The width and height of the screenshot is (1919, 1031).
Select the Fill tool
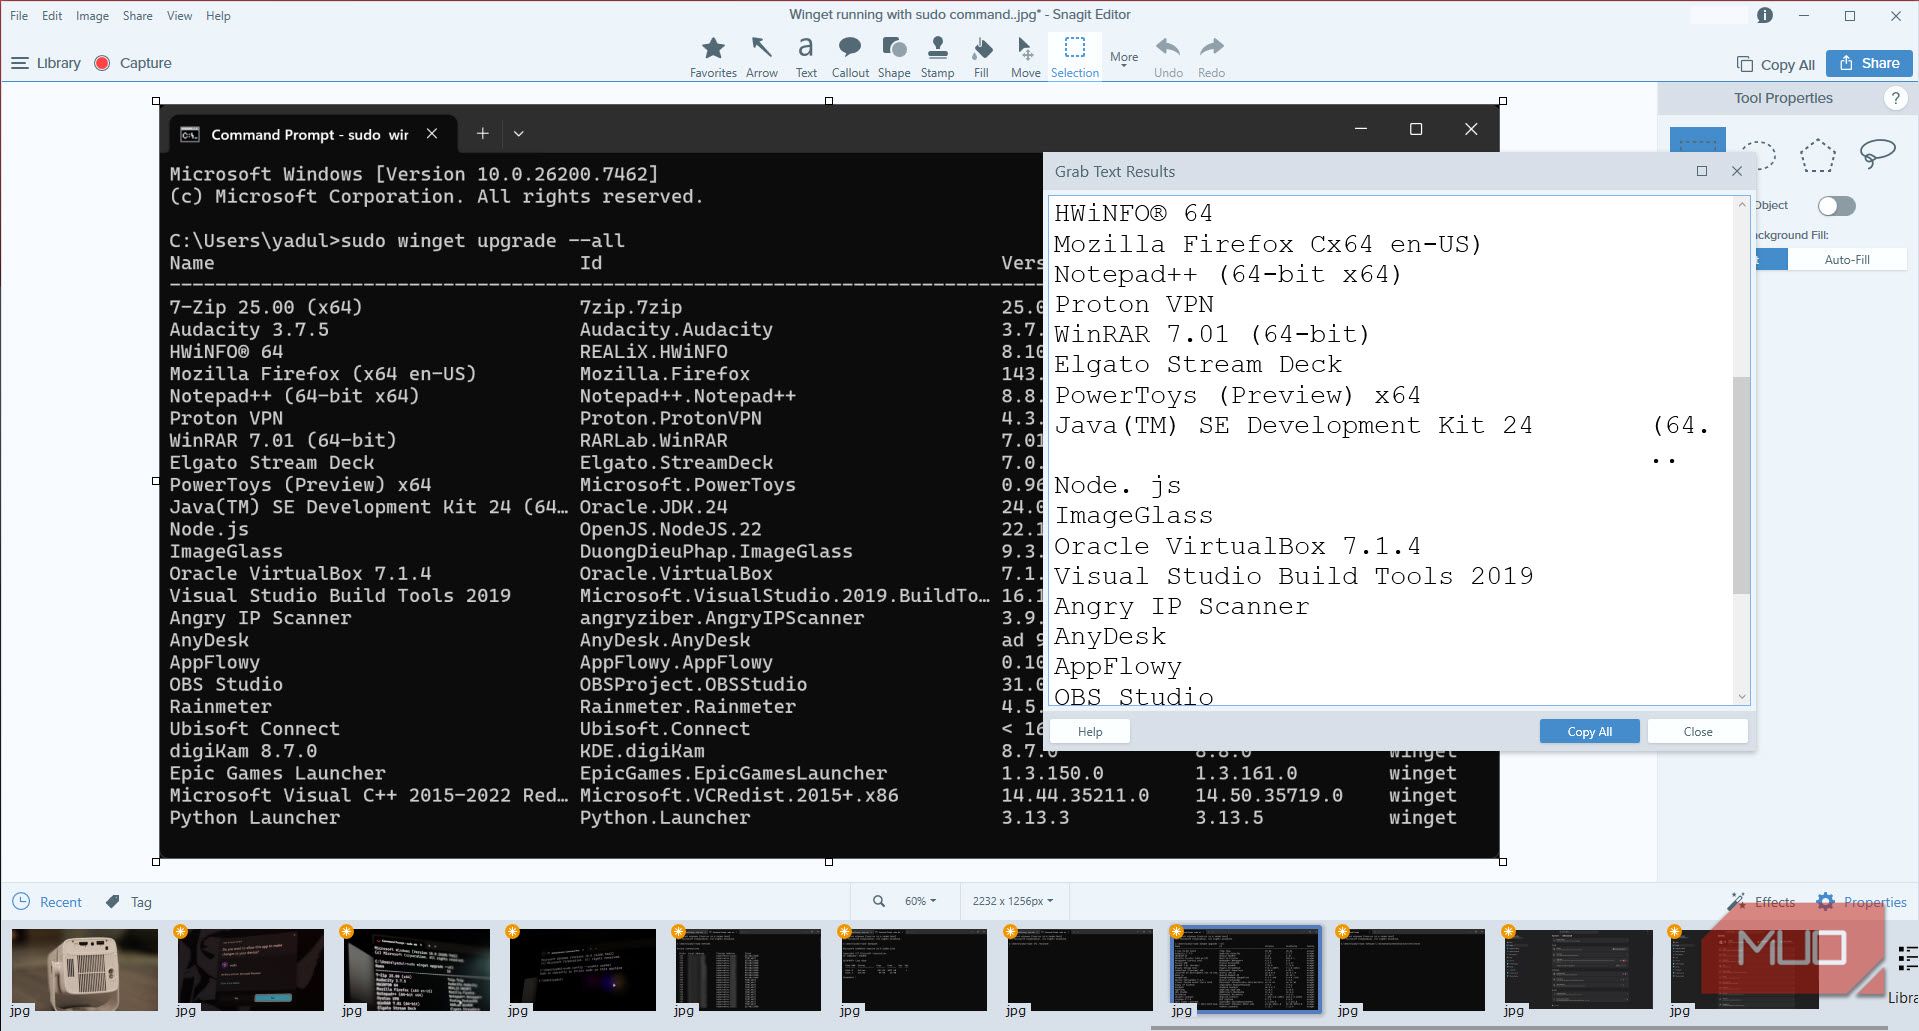click(x=981, y=57)
